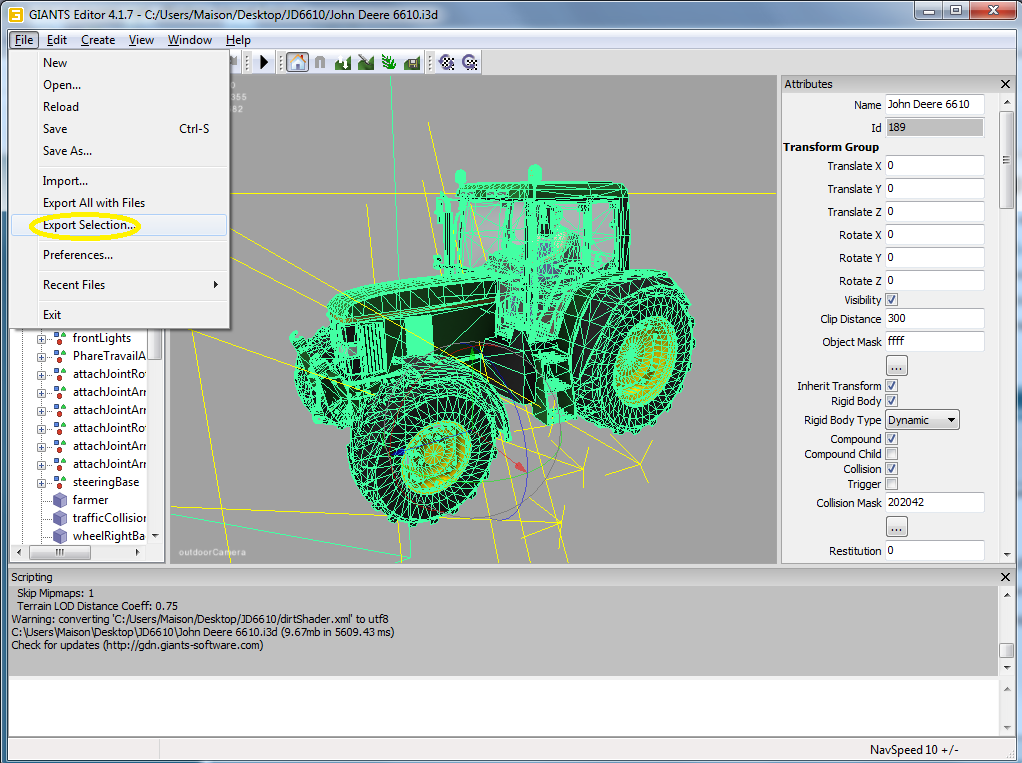Click the scene tree scroll right arrow
1022x763 pixels.
(138, 553)
